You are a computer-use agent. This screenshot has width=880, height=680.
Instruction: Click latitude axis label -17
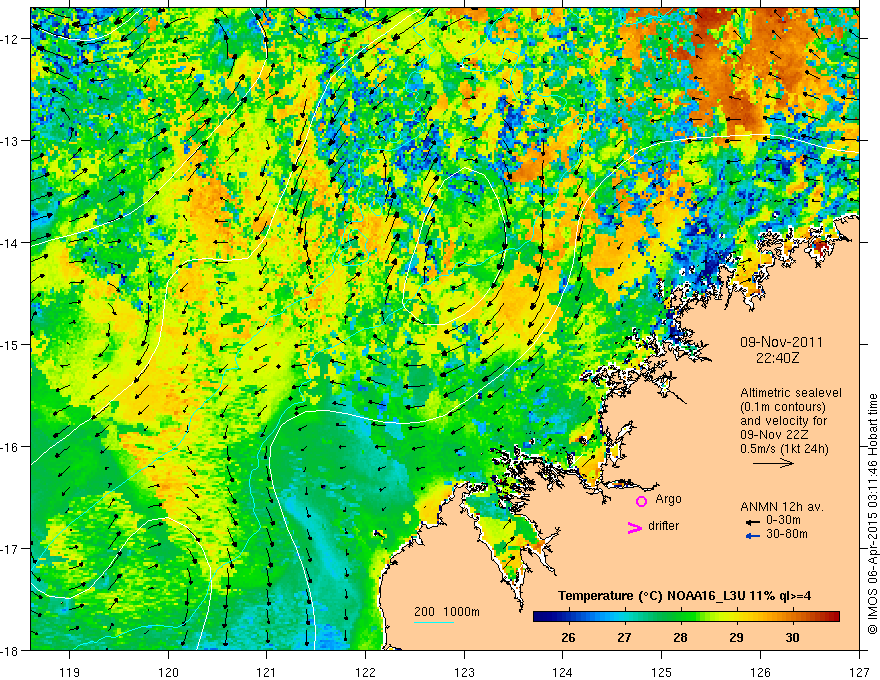coord(11,549)
